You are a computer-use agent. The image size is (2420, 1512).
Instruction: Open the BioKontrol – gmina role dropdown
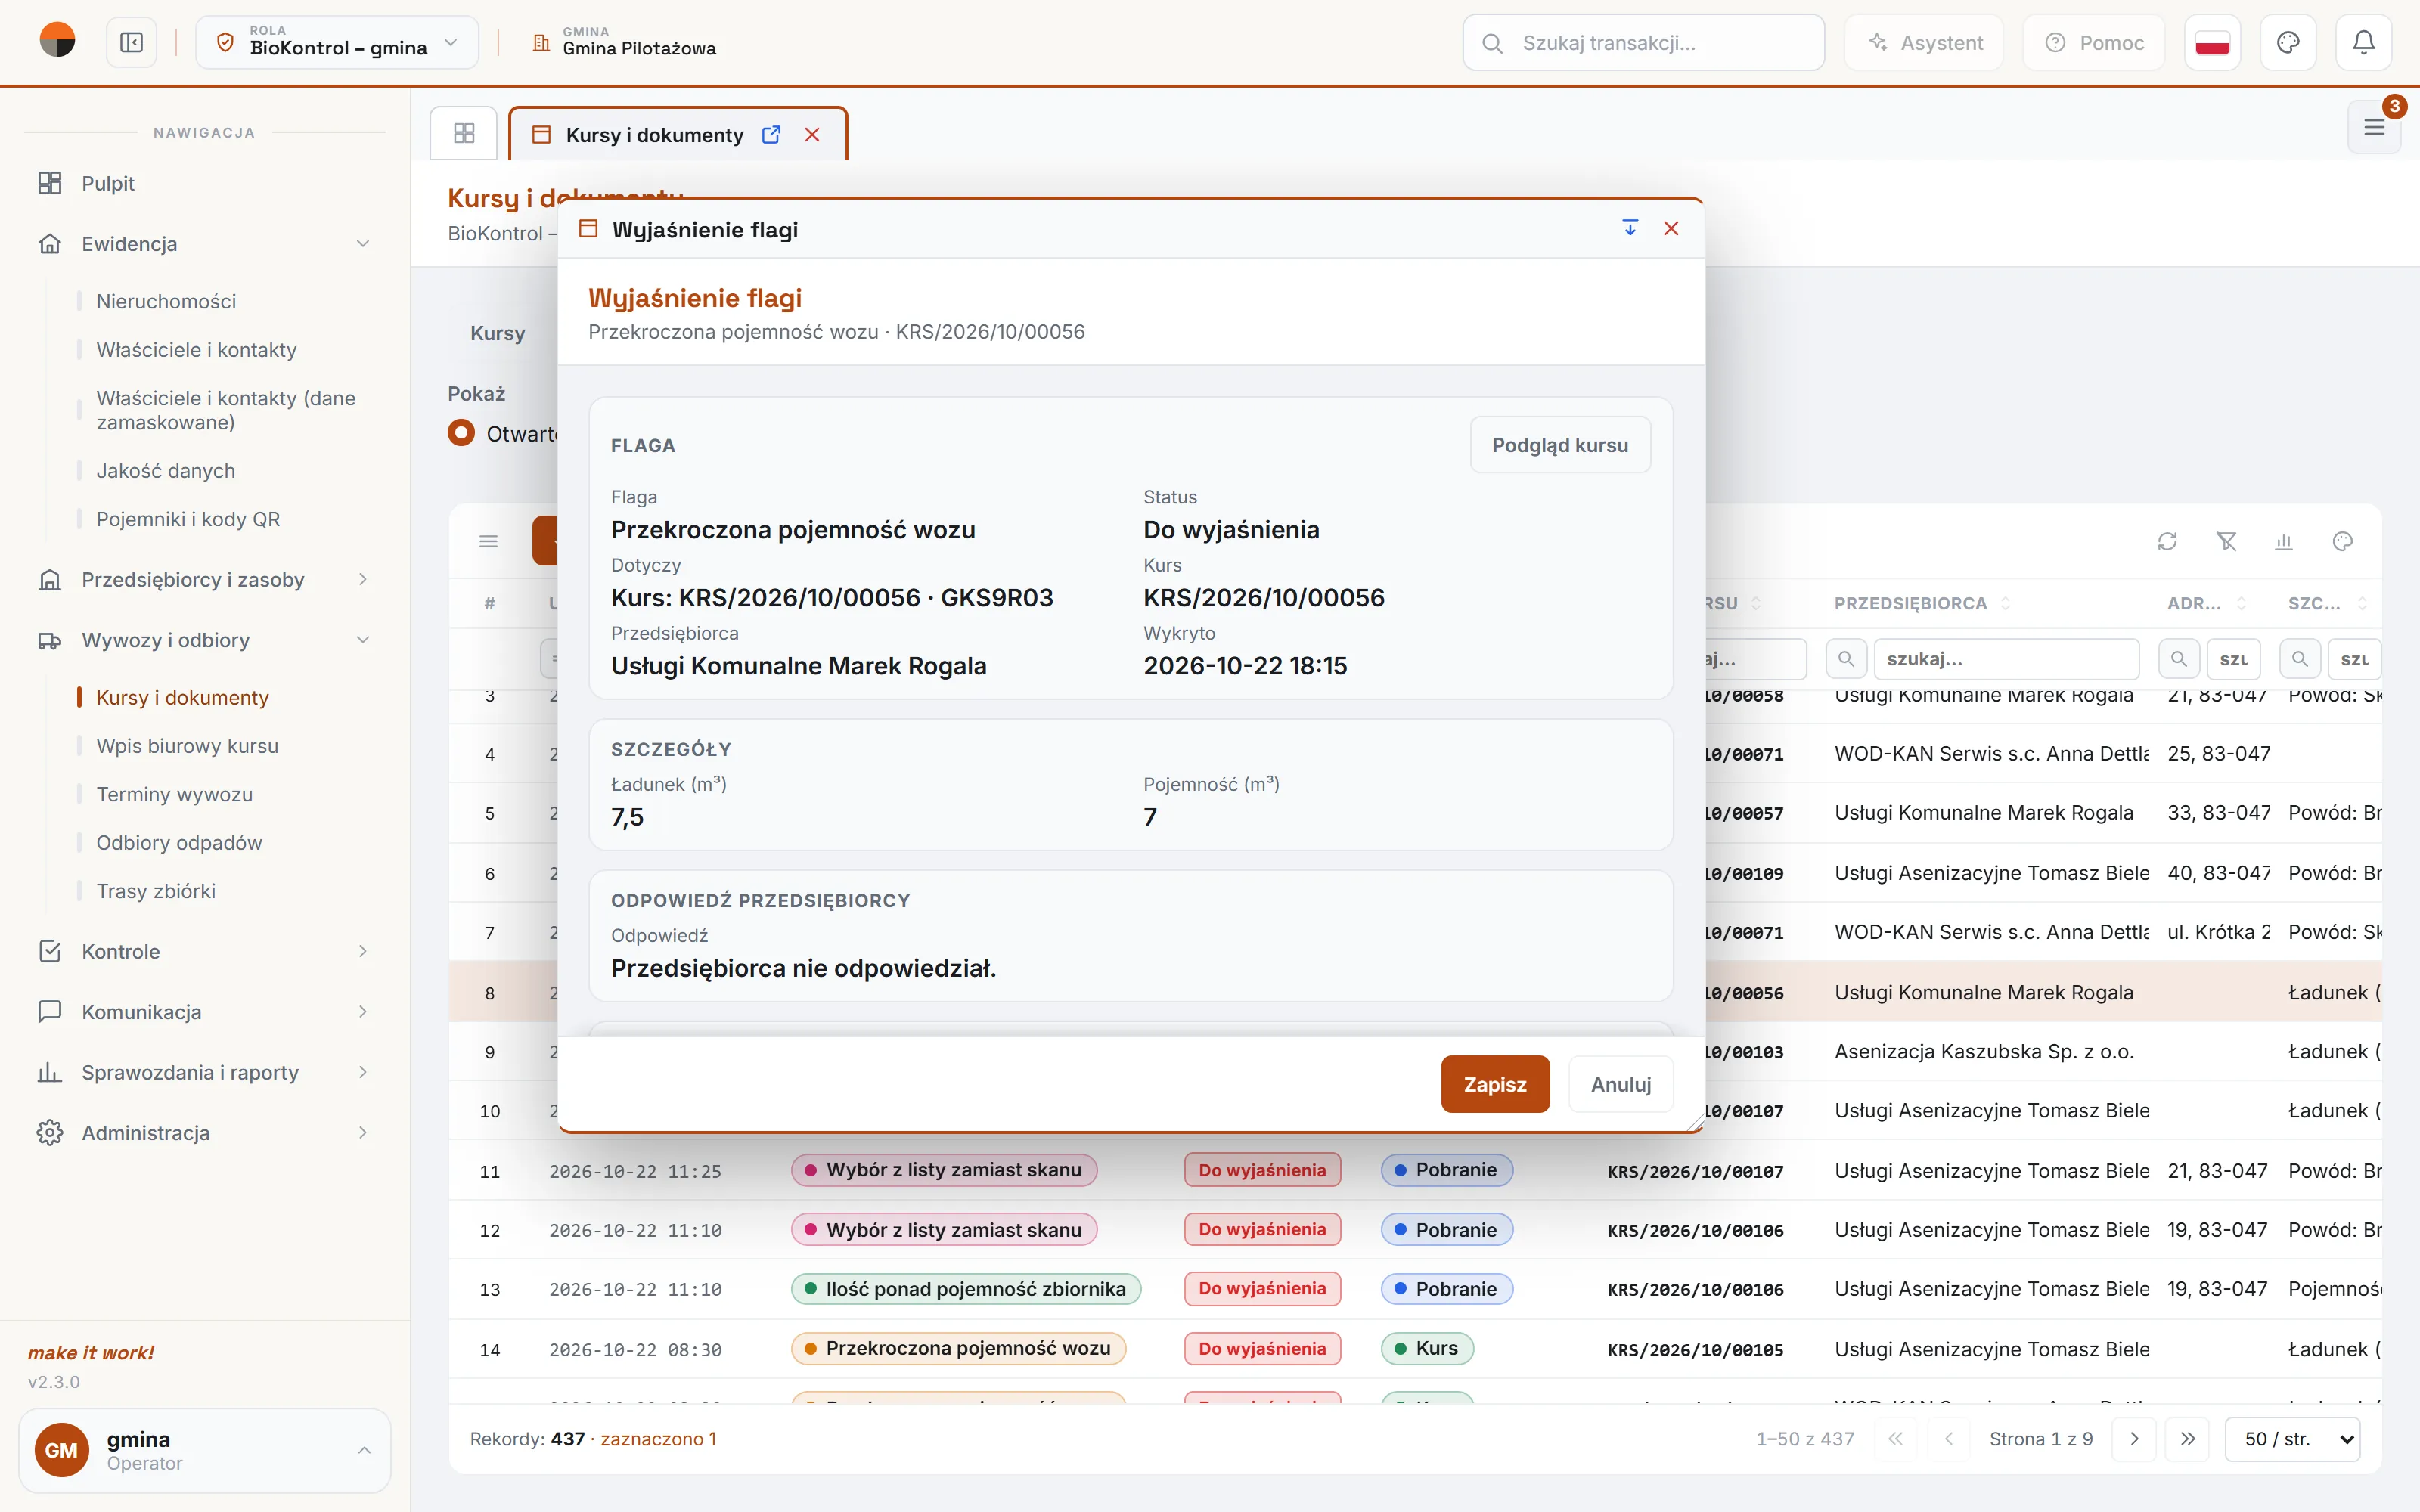click(x=337, y=43)
